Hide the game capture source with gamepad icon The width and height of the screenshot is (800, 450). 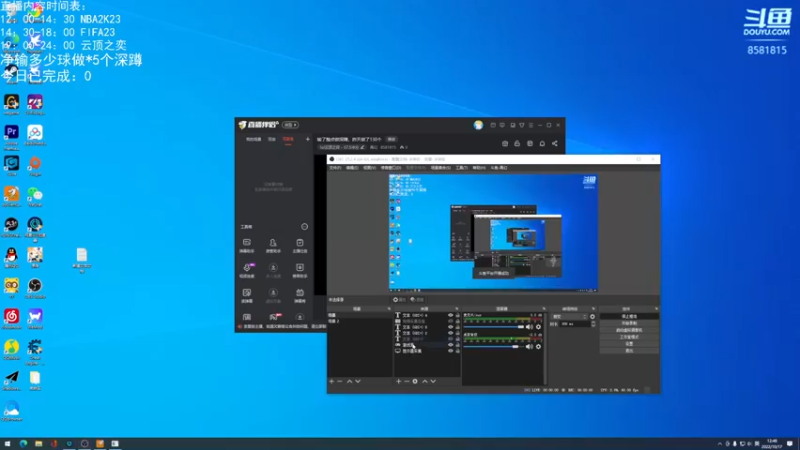pyautogui.click(x=451, y=345)
